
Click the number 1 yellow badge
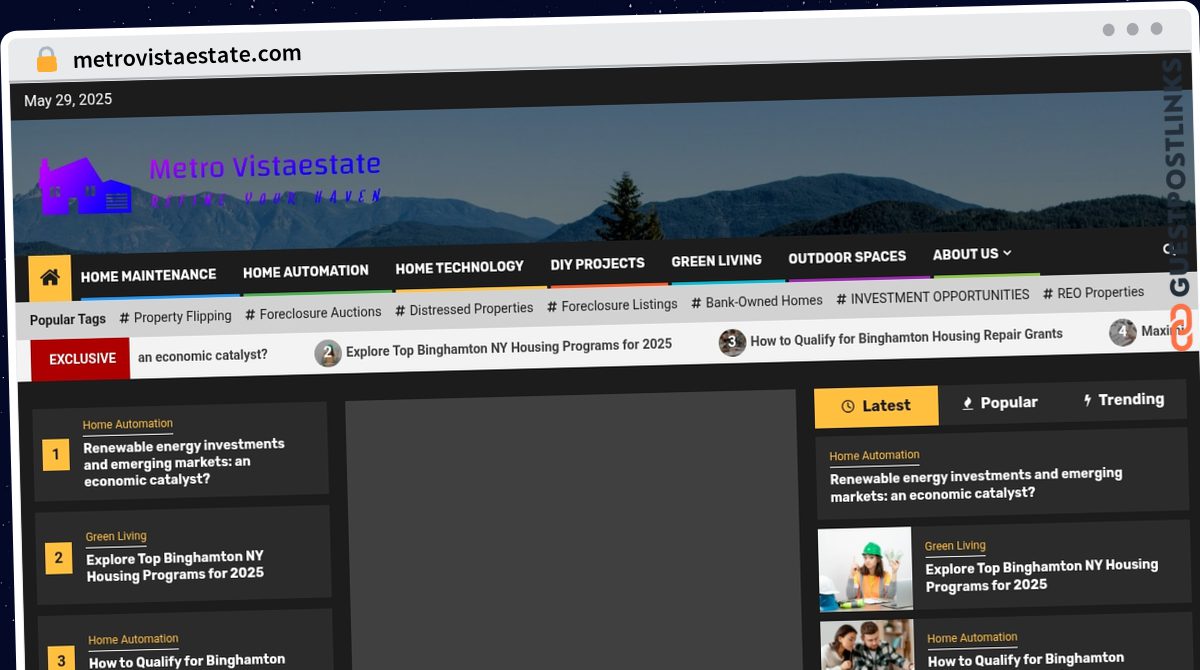coord(56,455)
